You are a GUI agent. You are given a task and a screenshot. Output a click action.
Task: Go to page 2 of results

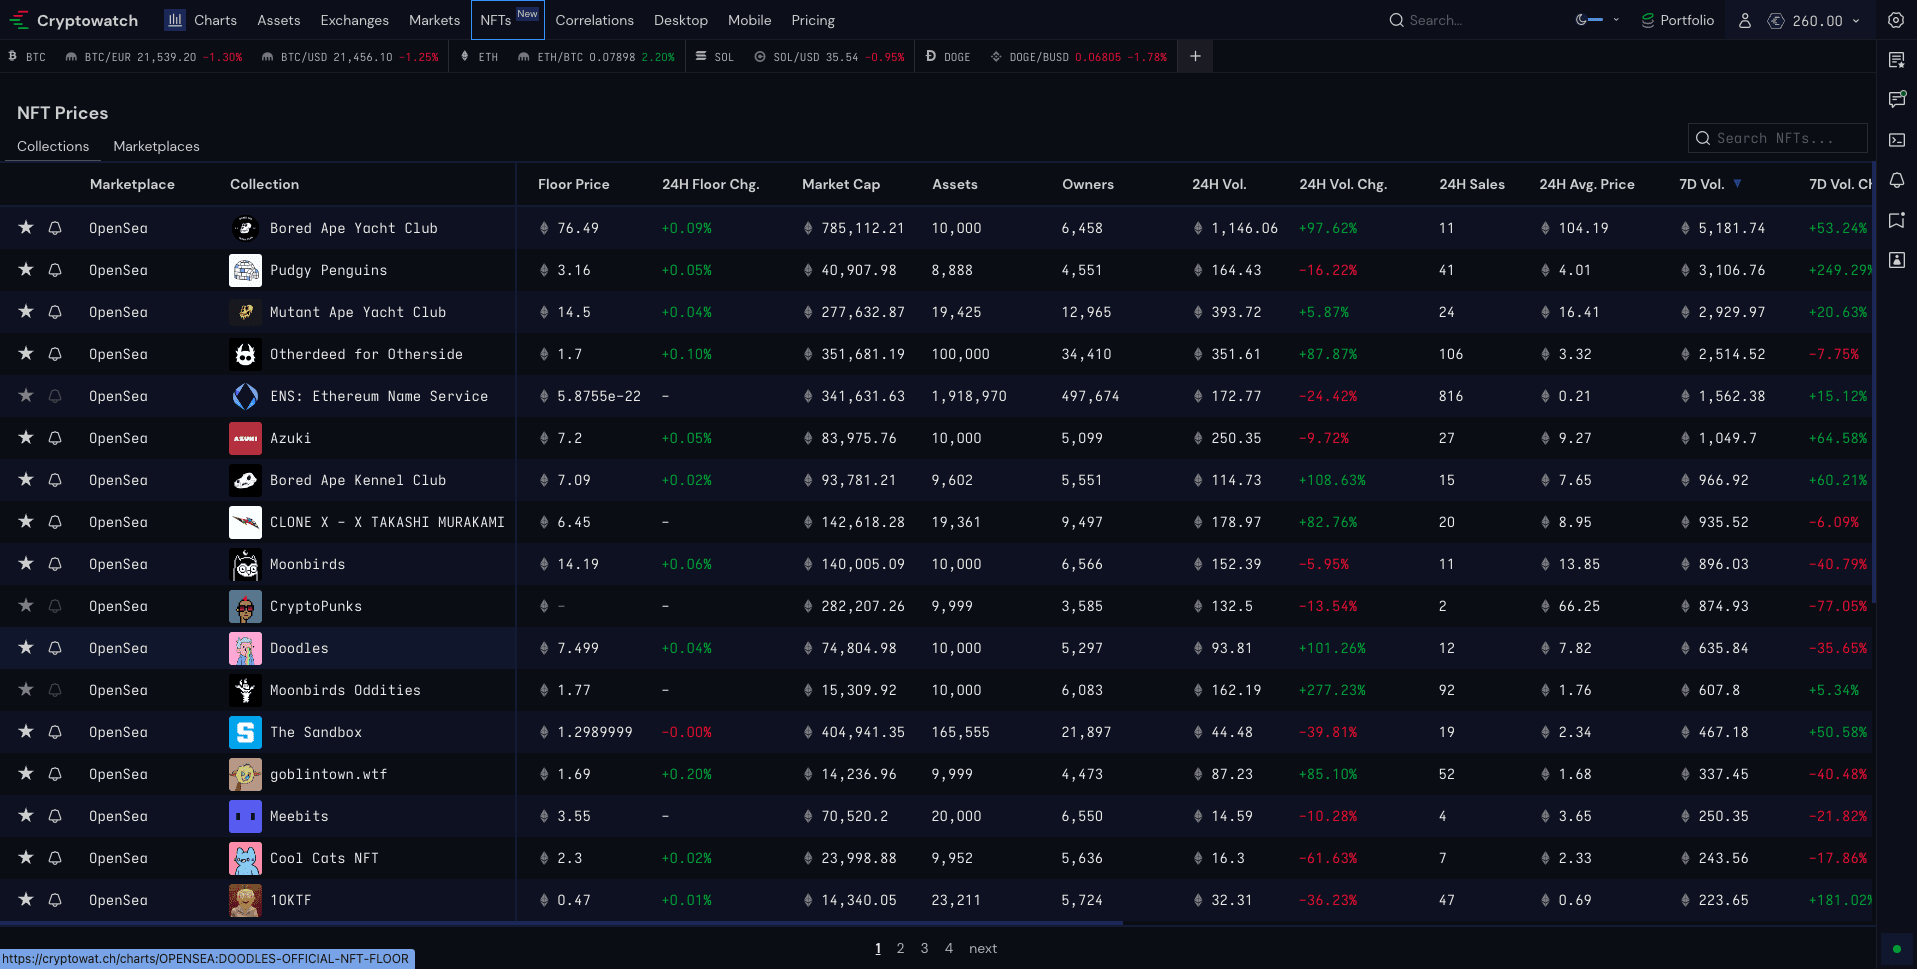[900, 948]
